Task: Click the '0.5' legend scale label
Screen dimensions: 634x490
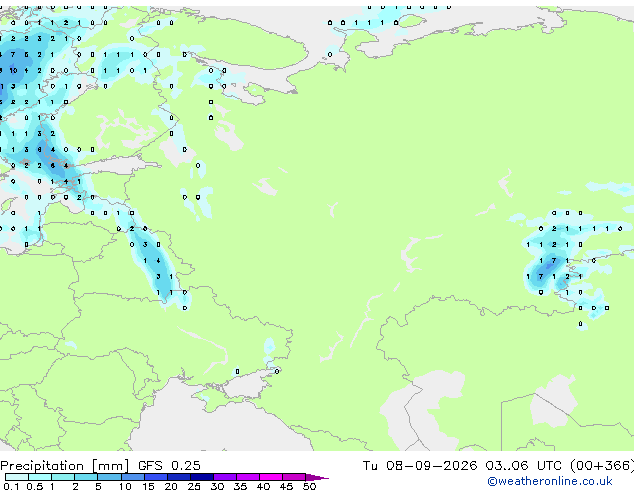Action: pyautogui.click(x=35, y=486)
